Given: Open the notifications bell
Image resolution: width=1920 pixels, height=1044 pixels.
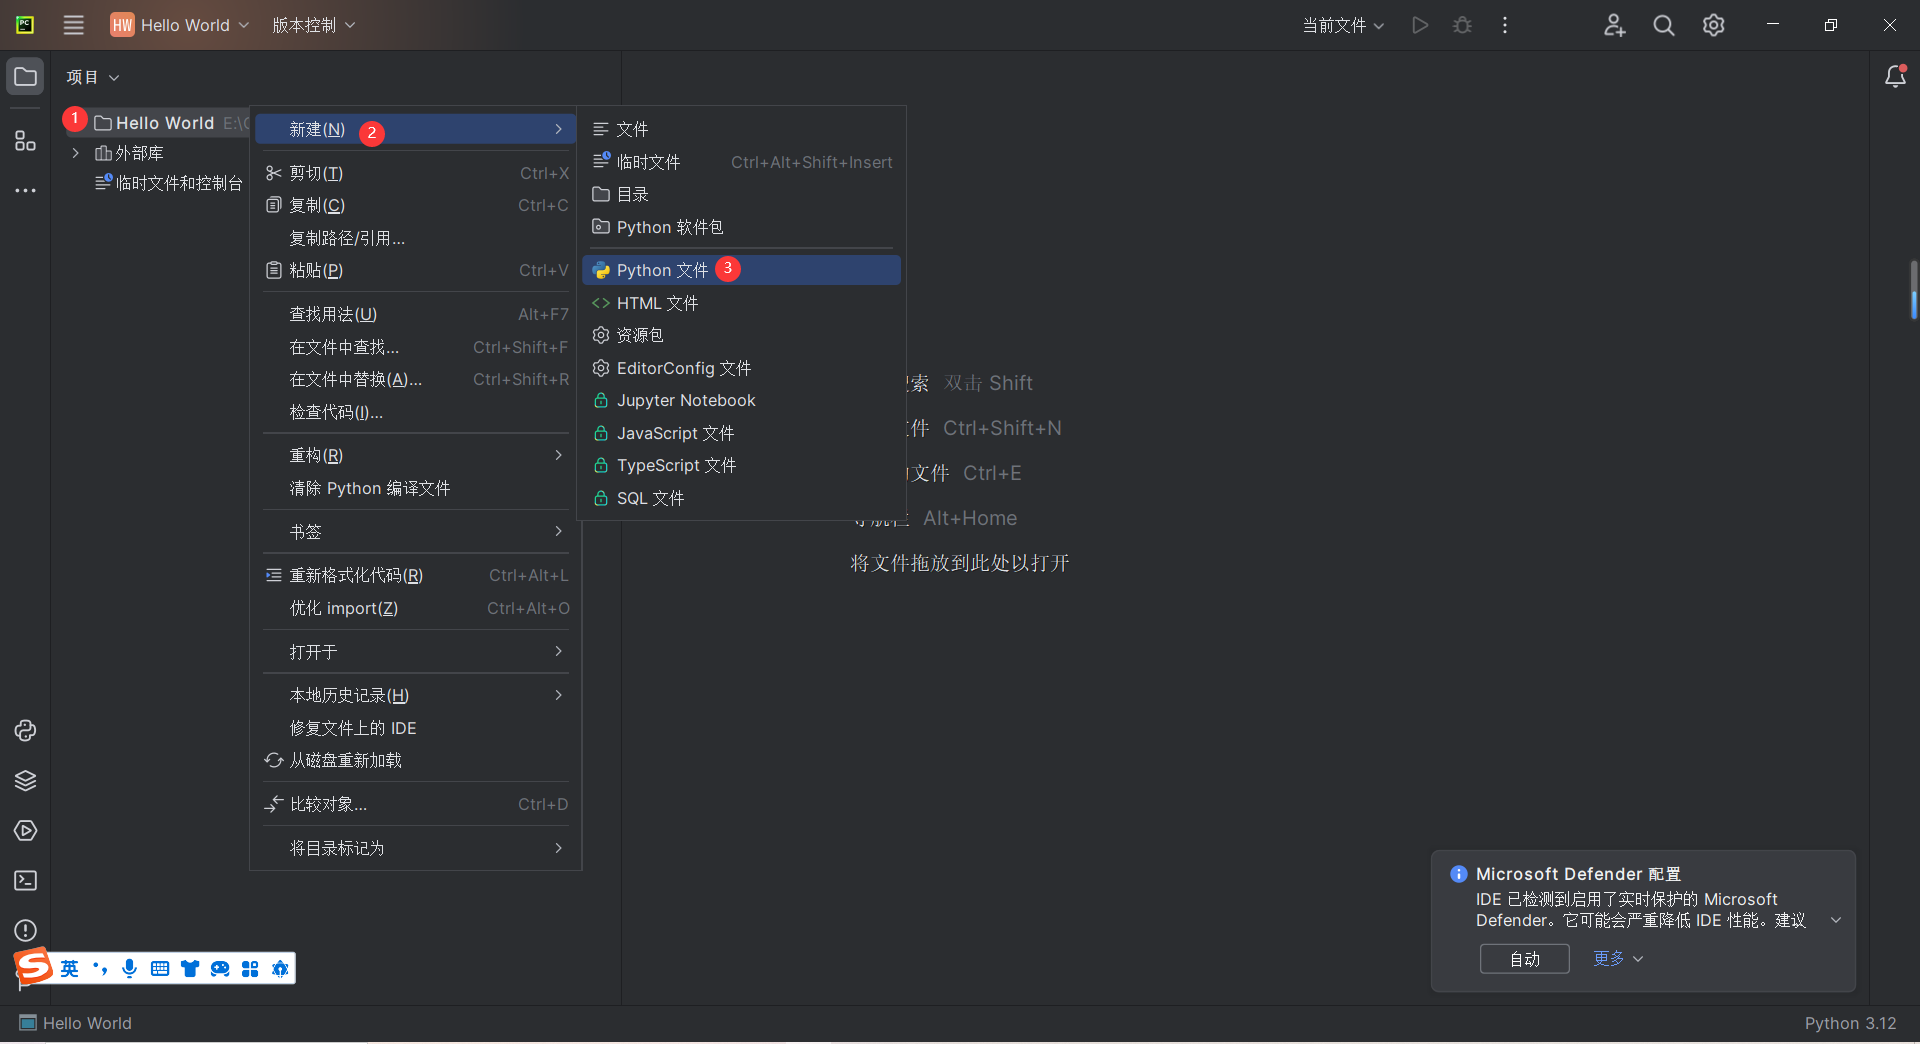Looking at the screenshot, I should coord(1895,76).
